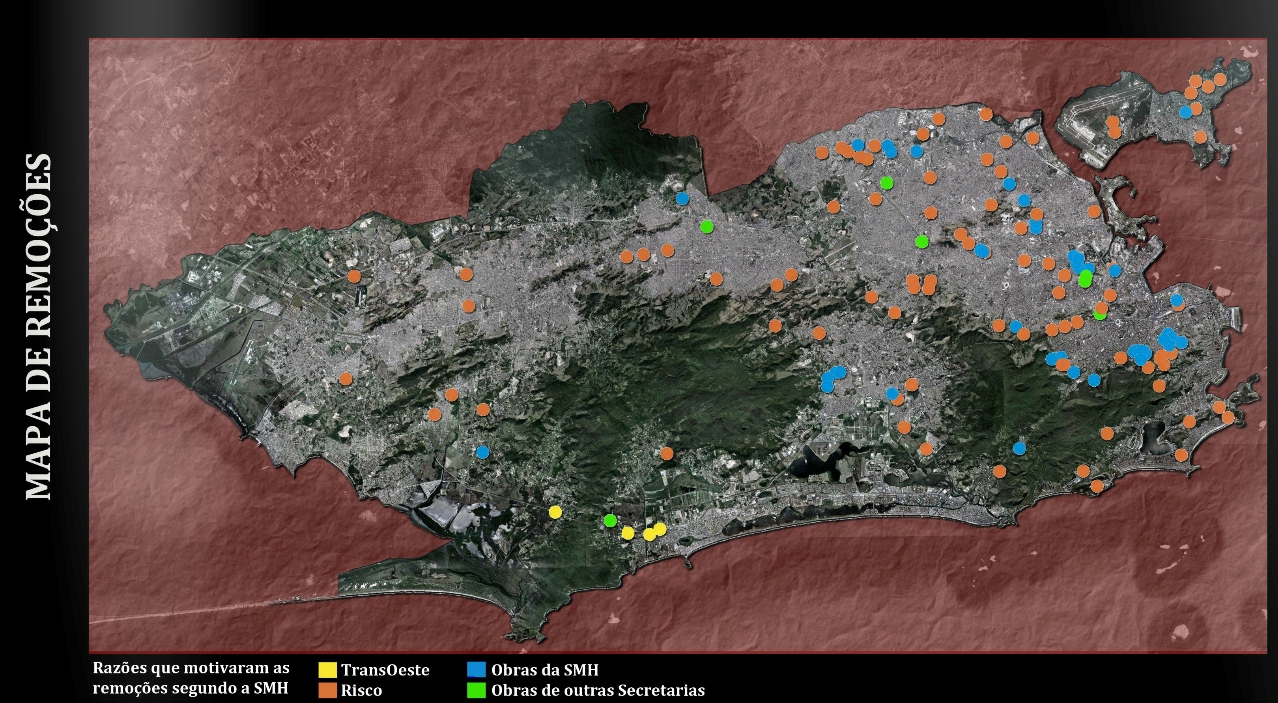
Task: Select the 'Risco' legend label
Action: click(361, 690)
